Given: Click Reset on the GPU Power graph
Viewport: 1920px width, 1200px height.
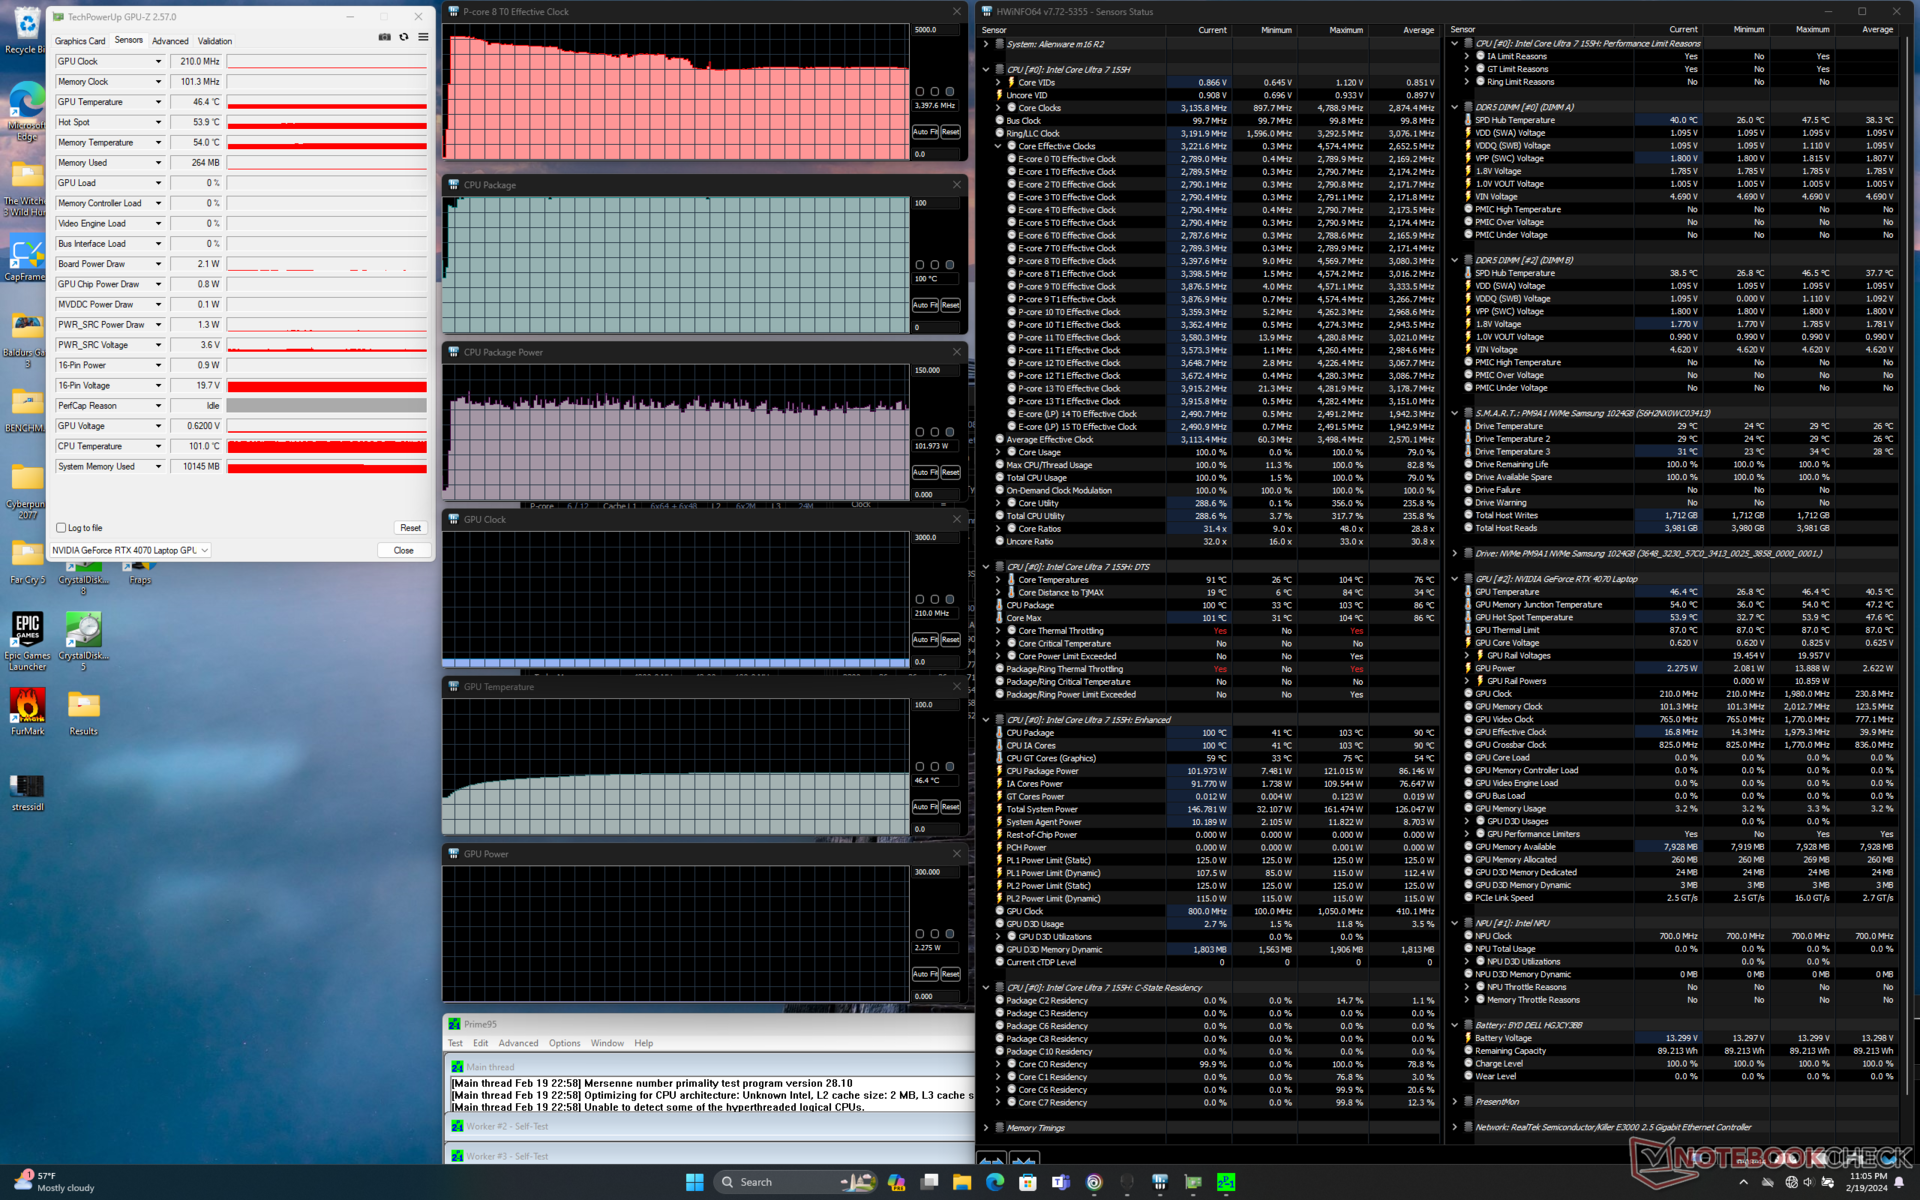Looking at the screenshot, I should 950,973.
